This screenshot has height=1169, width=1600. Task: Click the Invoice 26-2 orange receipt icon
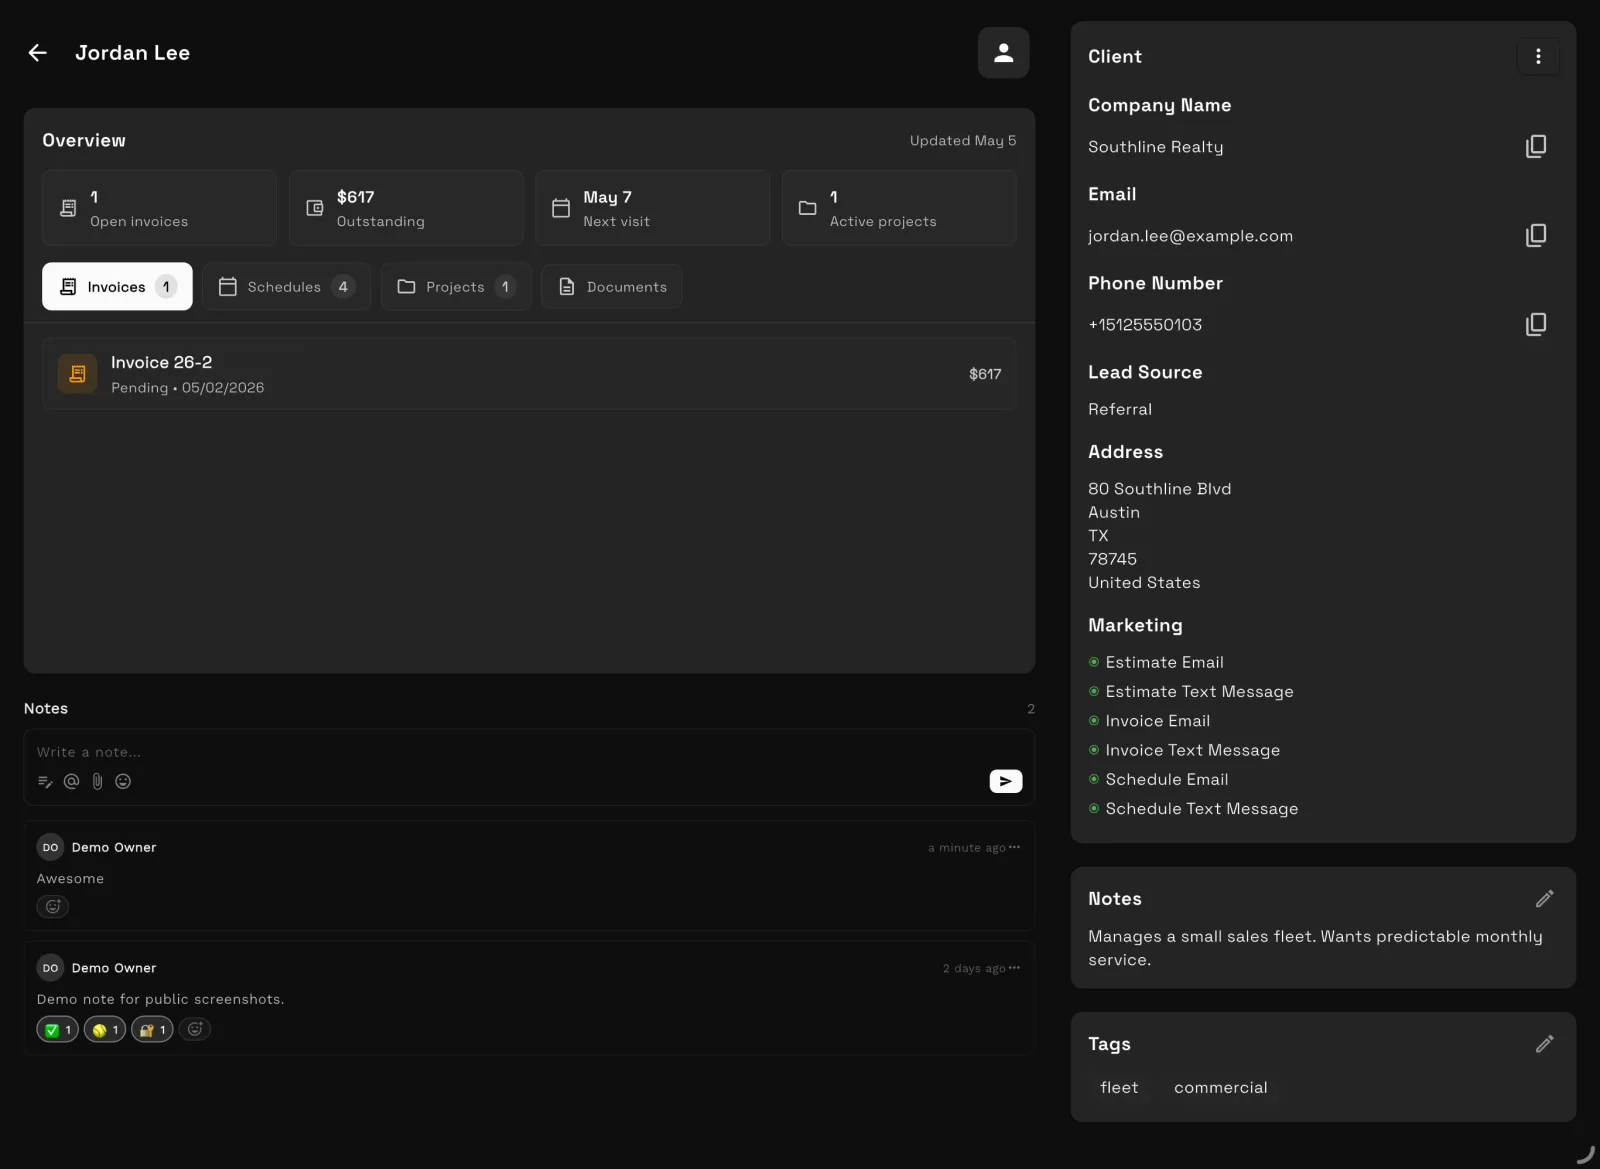pos(77,374)
